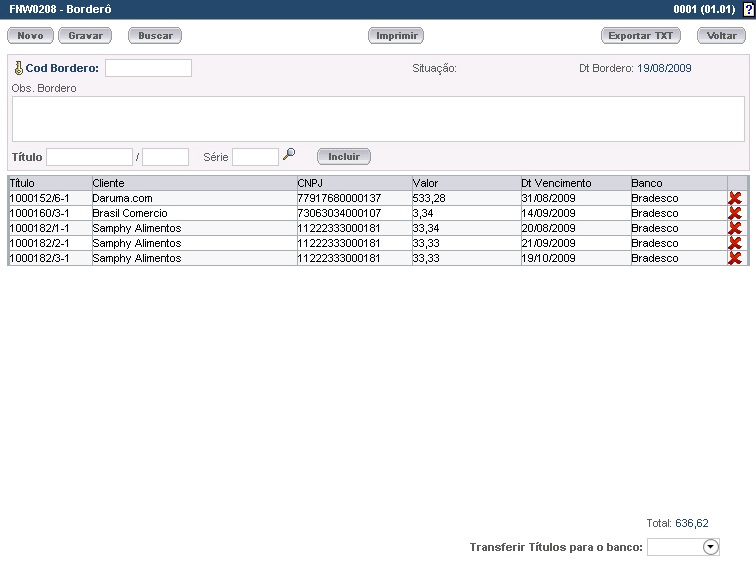Expand the transfer bank dropdown
The width and height of the screenshot is (756, 578).
pyautogui.click(x=710, y=547)
